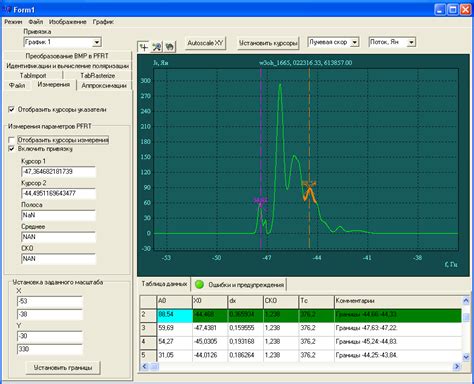Click cell with value -44,0126
Viewport: 474px width, 384px height.
click(210, 356)
